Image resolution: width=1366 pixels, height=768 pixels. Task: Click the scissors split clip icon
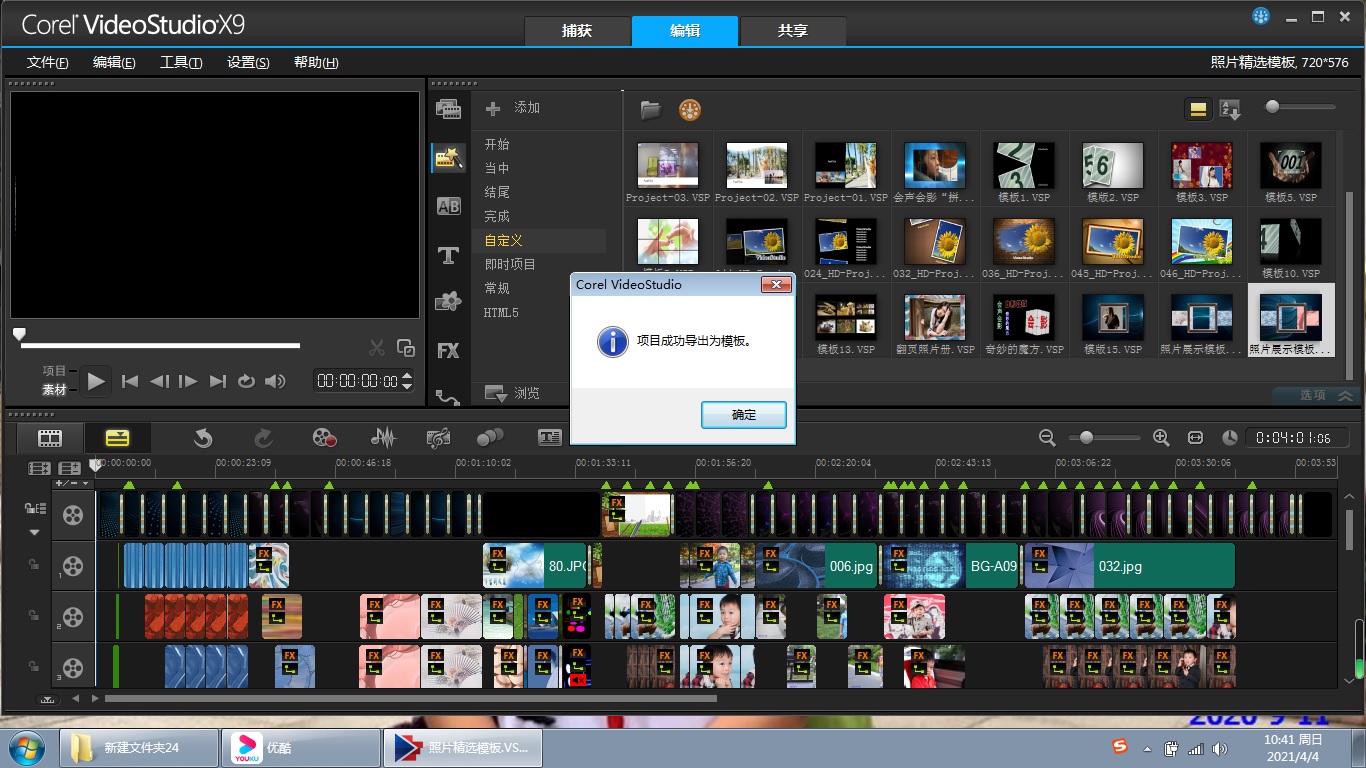pyautogui.click(x=377, y=348)
